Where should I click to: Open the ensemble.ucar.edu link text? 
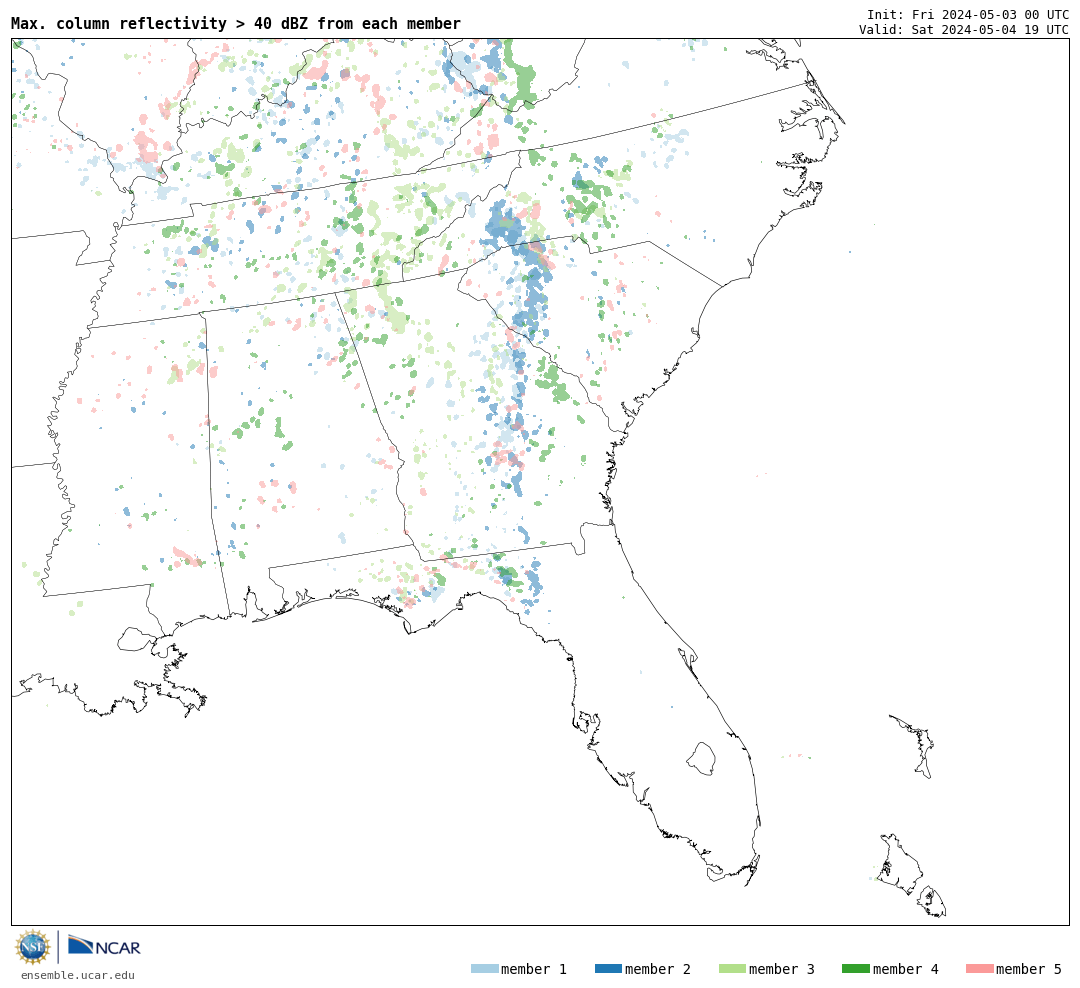(78, 975)
